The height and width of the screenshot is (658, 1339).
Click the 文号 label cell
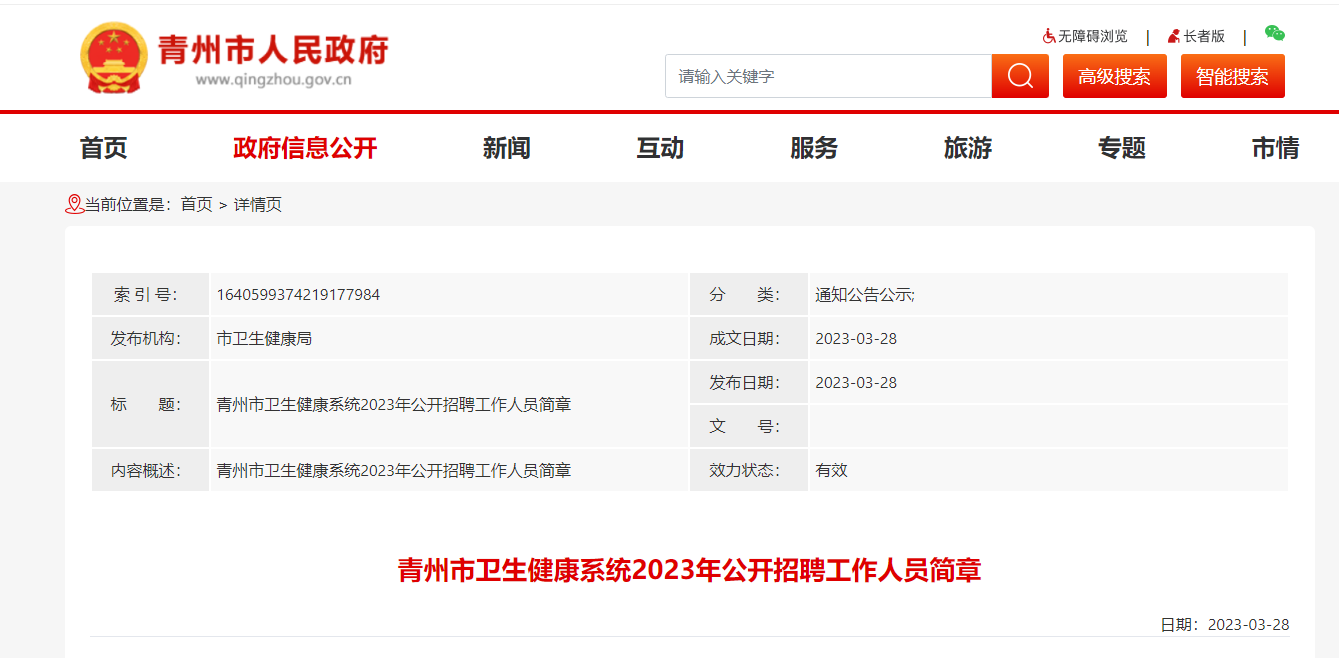pos(748,426)
